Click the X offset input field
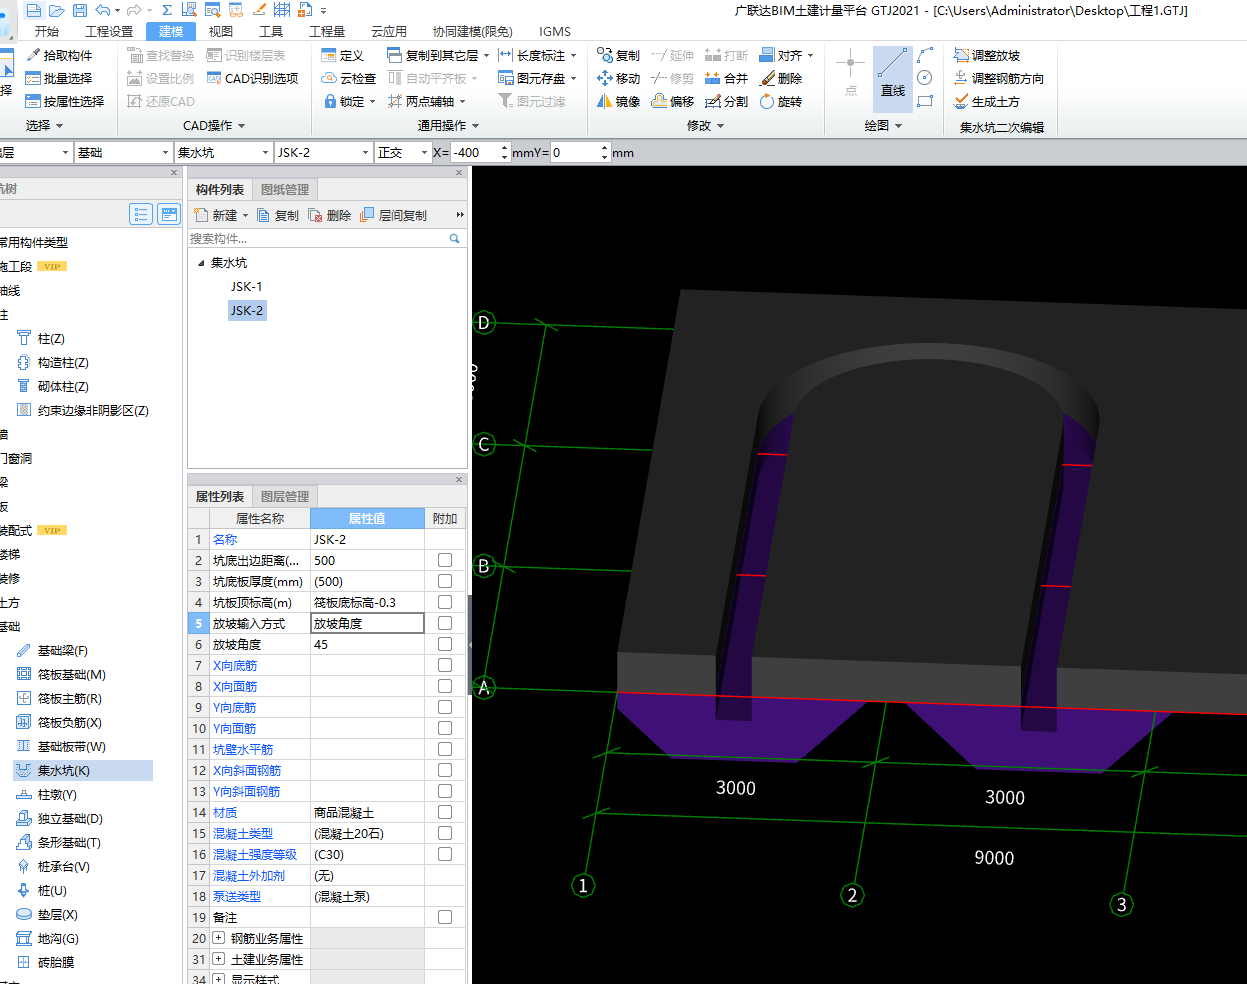Viewport: 1247px width, 984px height. (475, 152)
